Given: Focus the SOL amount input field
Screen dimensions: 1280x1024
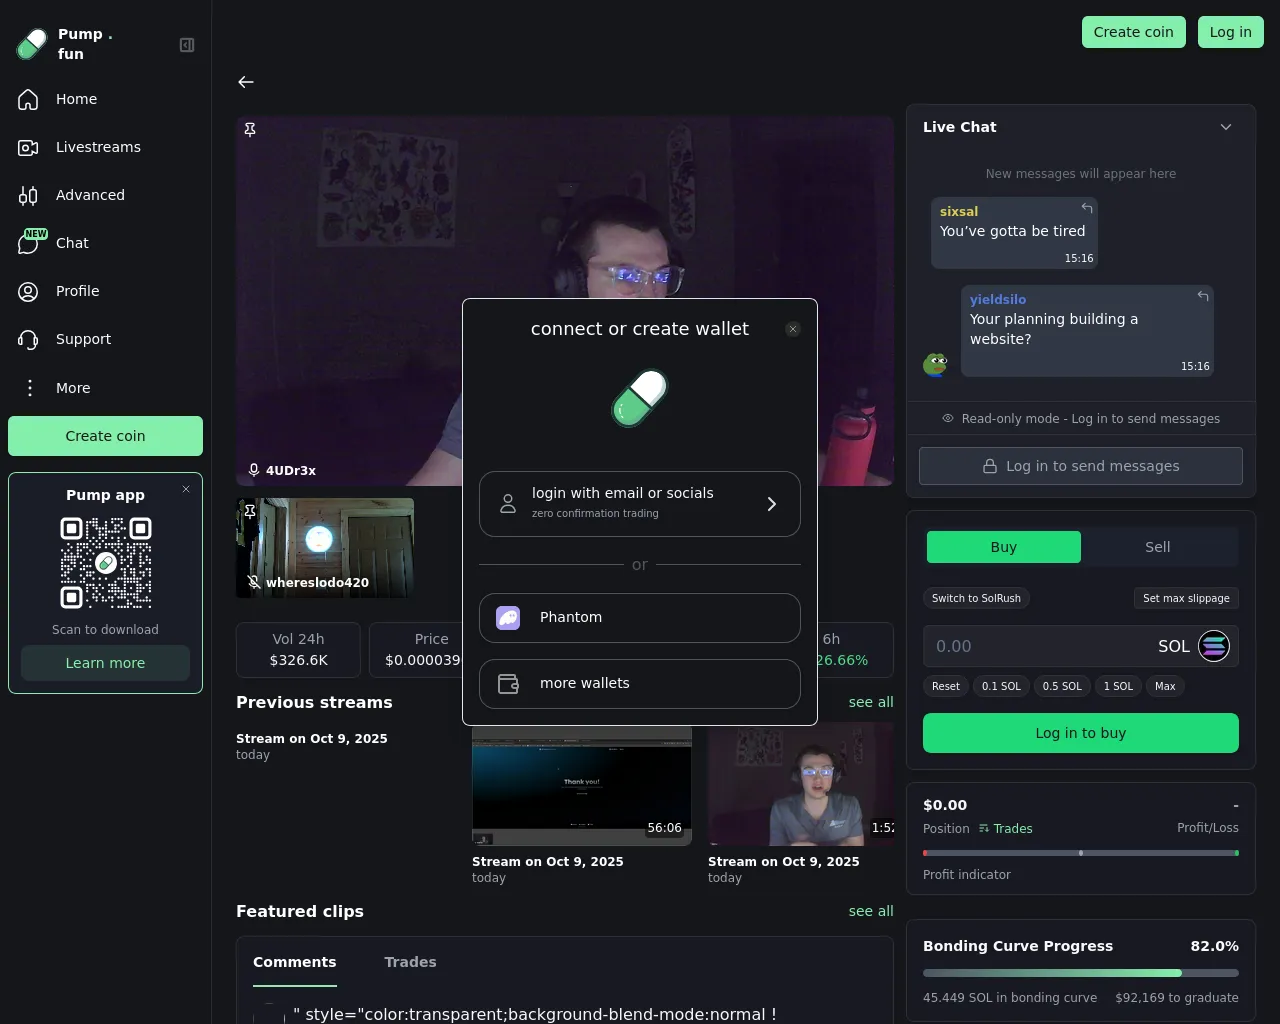Looking at the screenshot, I should [x=1038, y=646].
